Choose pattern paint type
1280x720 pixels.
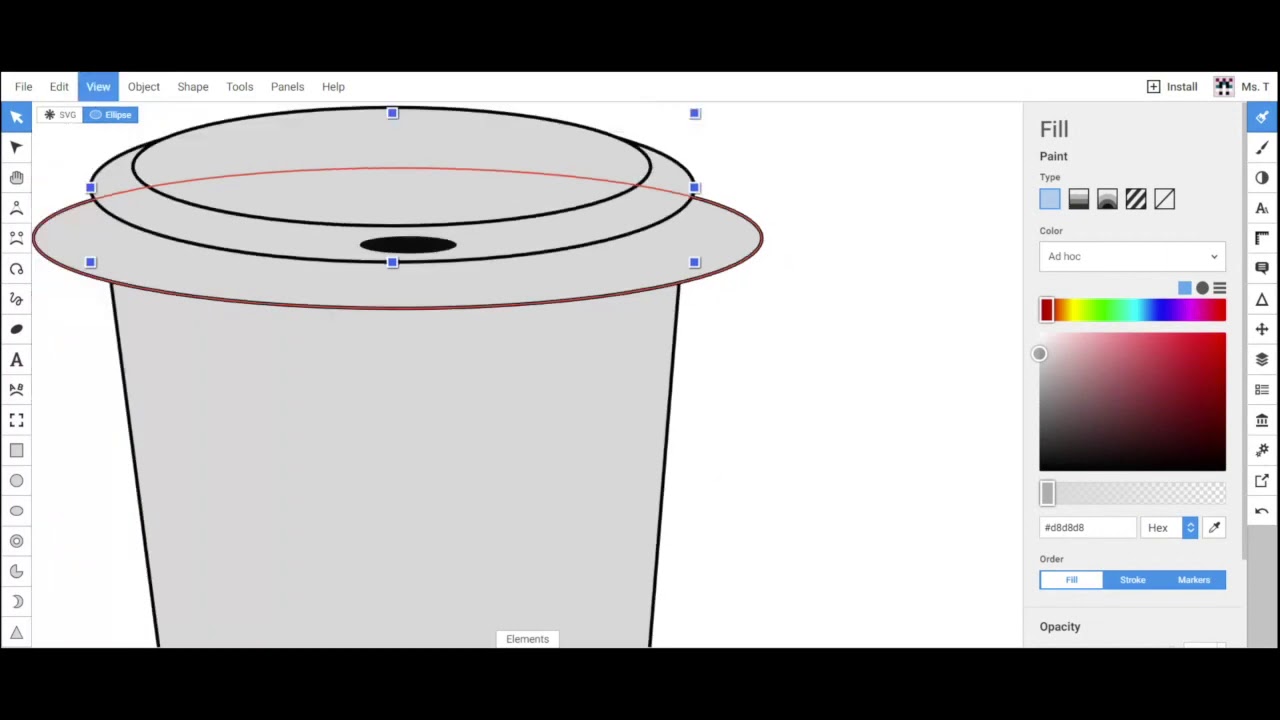point(1136,200)
